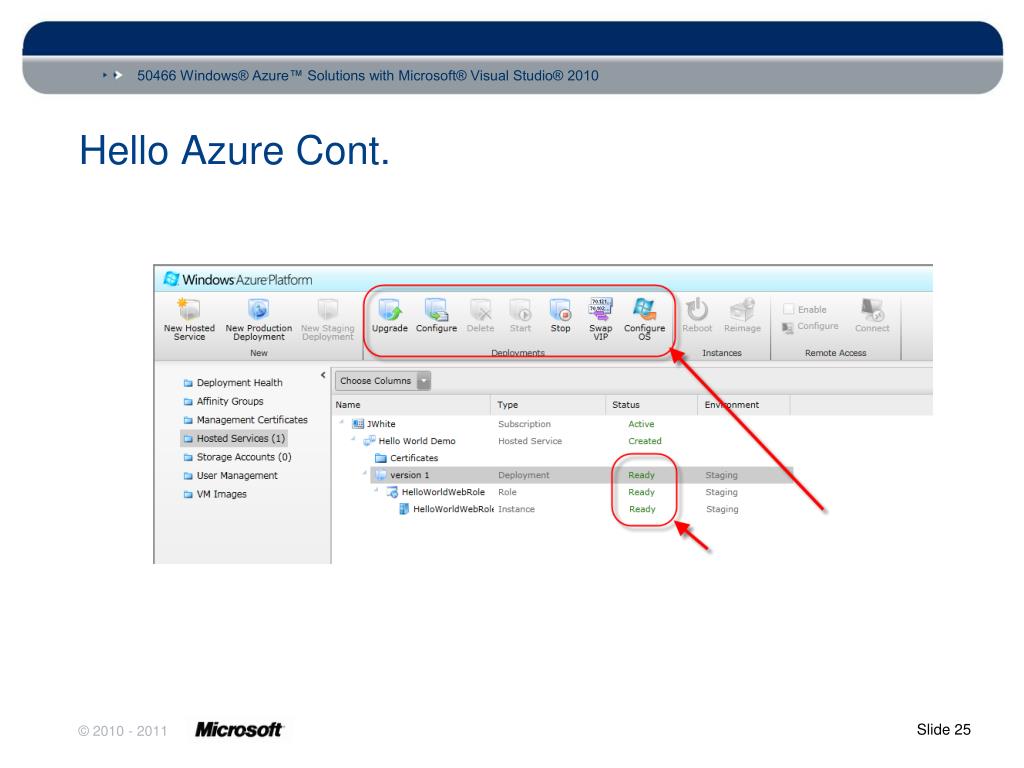Viewport: 1024px width, 768px height.
Task: Sort by the Type column header
Action: click(548, 405)
